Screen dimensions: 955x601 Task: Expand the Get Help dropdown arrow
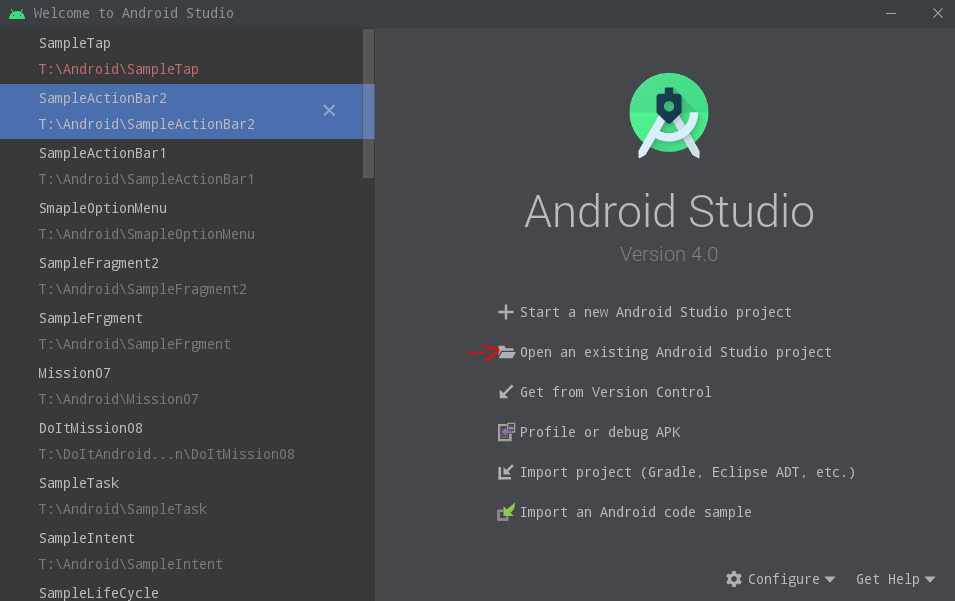point(929,580)
